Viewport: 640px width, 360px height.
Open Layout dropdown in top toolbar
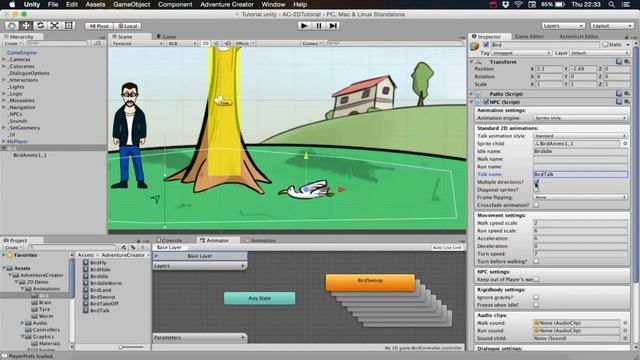(x=611, y=26)
